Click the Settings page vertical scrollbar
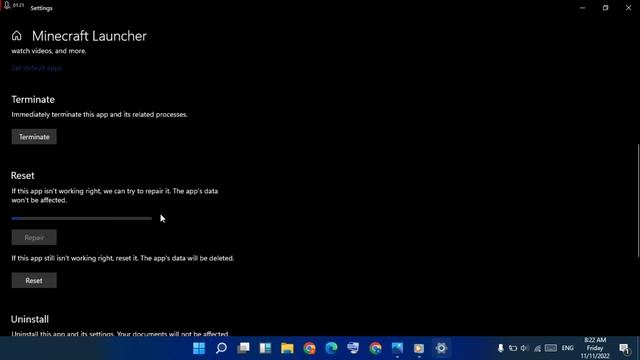Screen dimensions: 640x360 pos(638,200)
